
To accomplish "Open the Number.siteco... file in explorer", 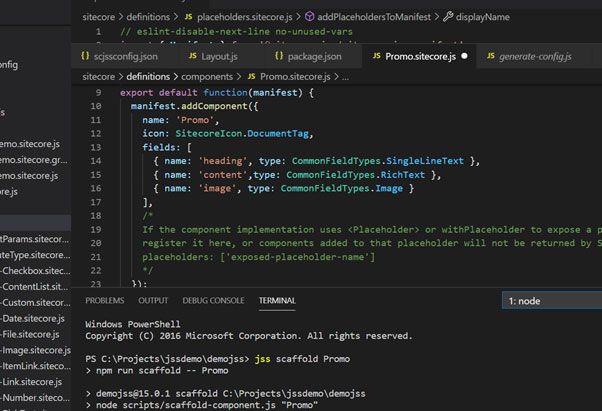I will (x=36, y=398).
